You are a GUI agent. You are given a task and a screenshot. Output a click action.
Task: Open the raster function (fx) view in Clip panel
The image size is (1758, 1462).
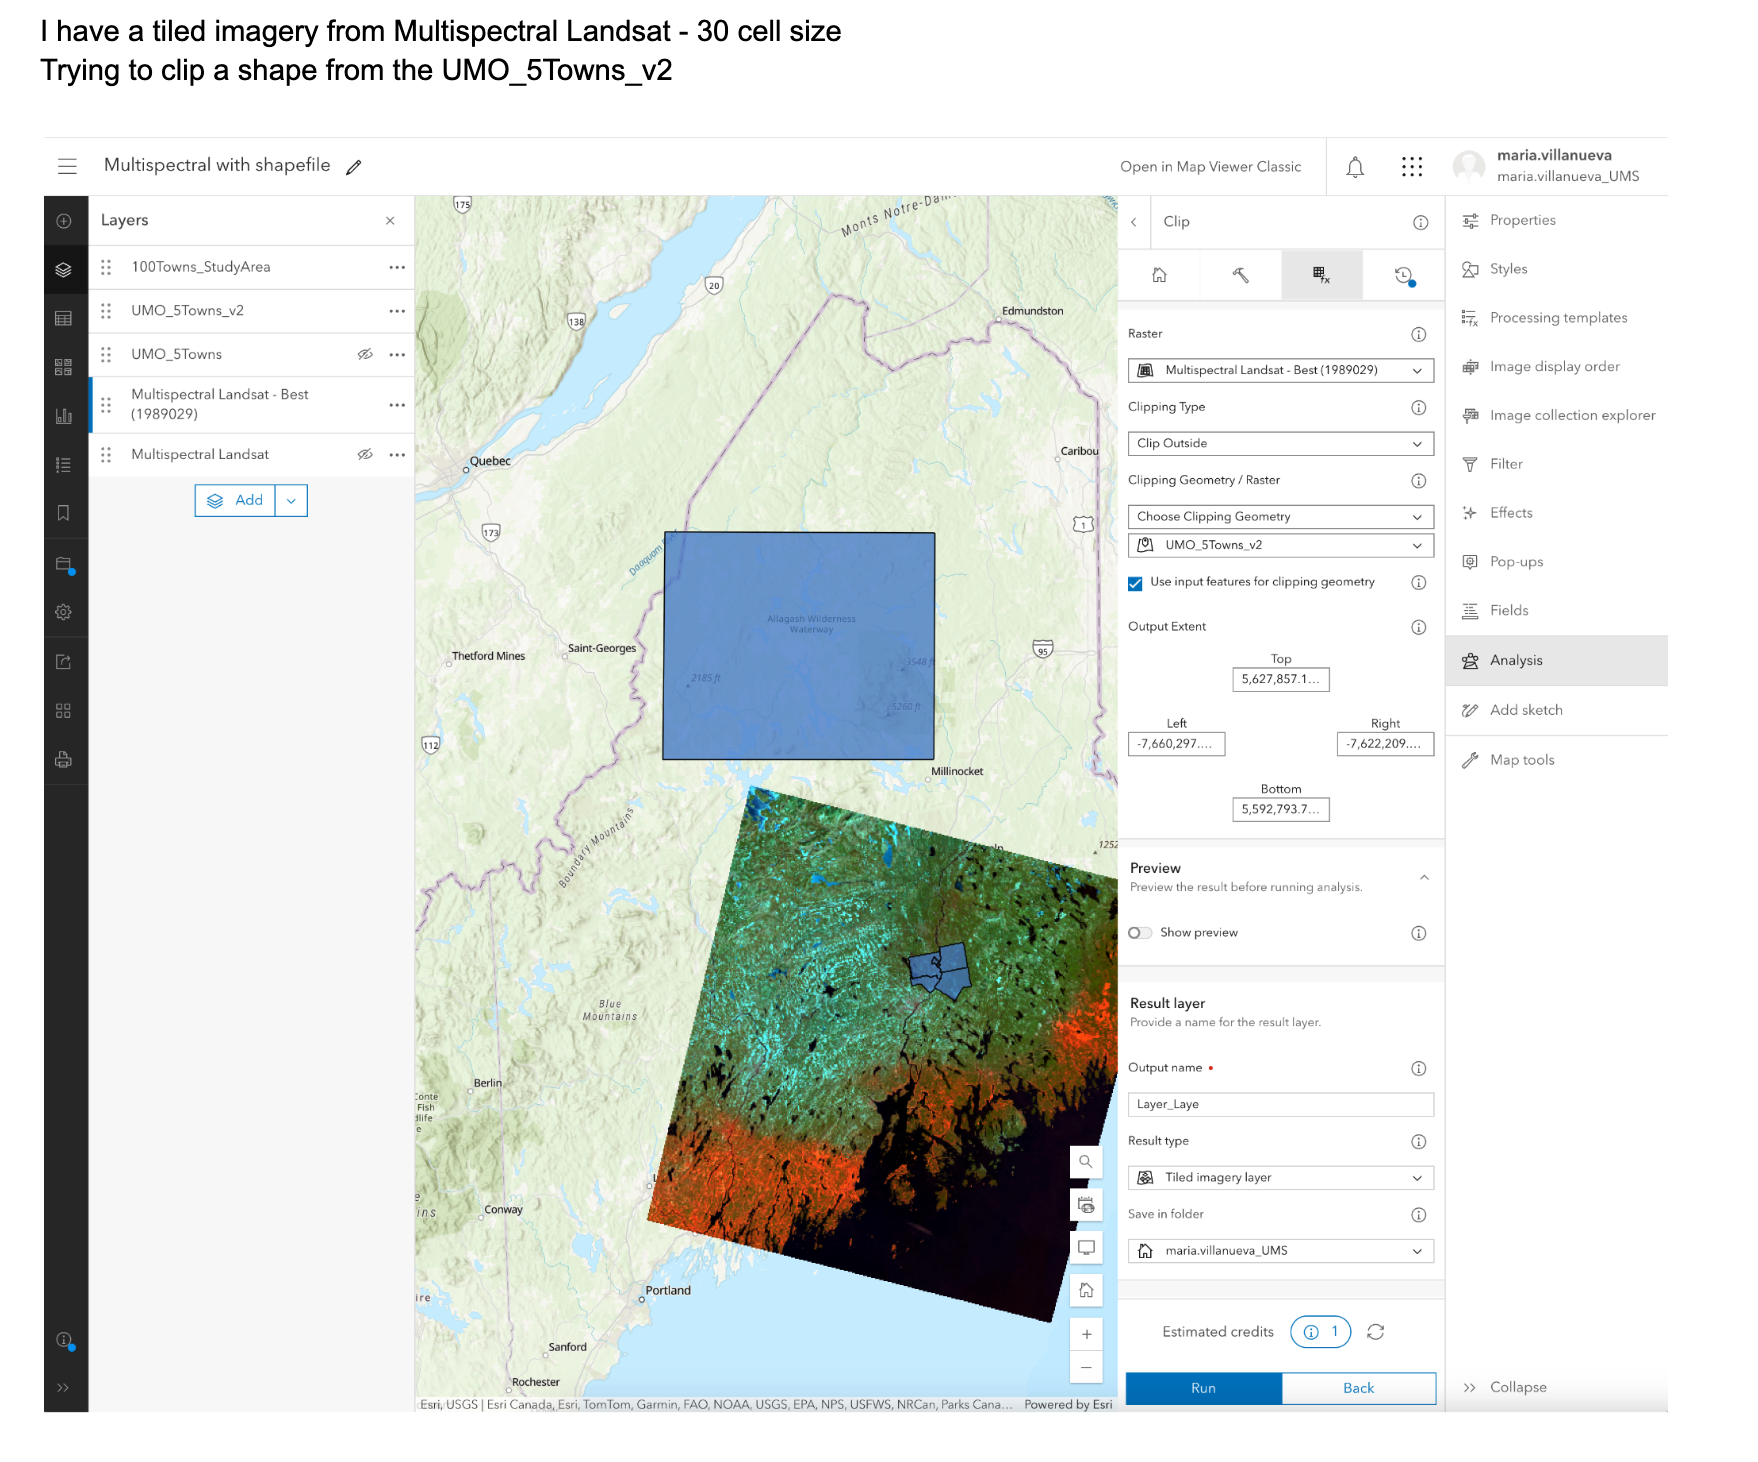click(1322, 275)
